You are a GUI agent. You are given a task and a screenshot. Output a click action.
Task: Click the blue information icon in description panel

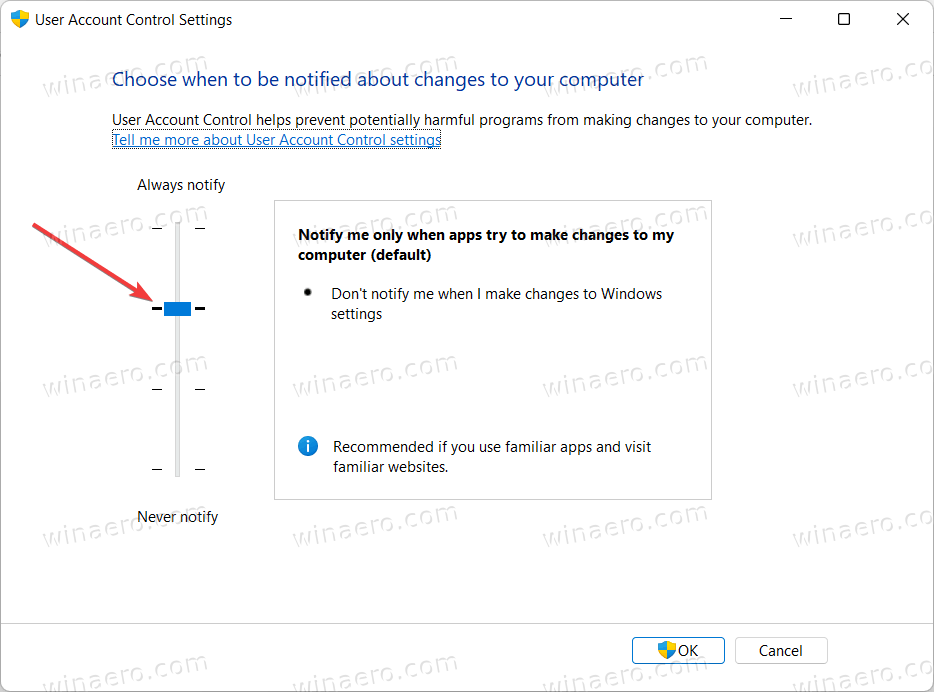point(307,446)
